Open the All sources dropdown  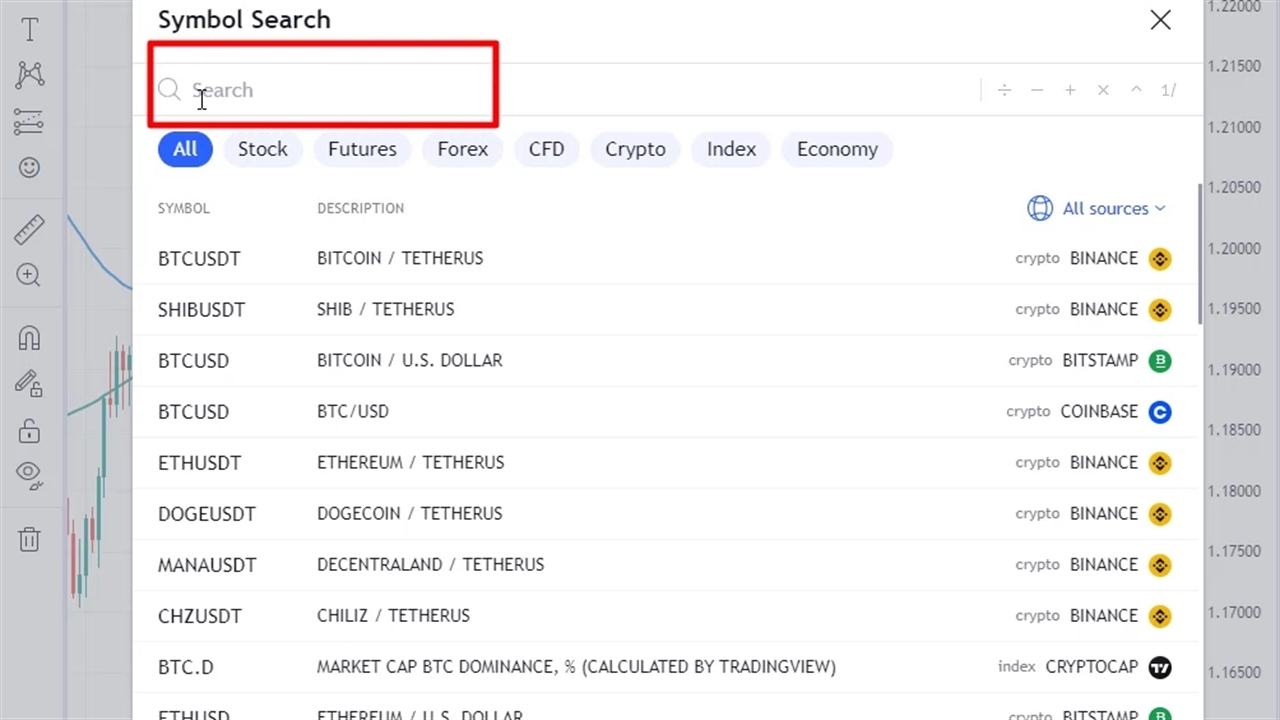point(1096,208)
